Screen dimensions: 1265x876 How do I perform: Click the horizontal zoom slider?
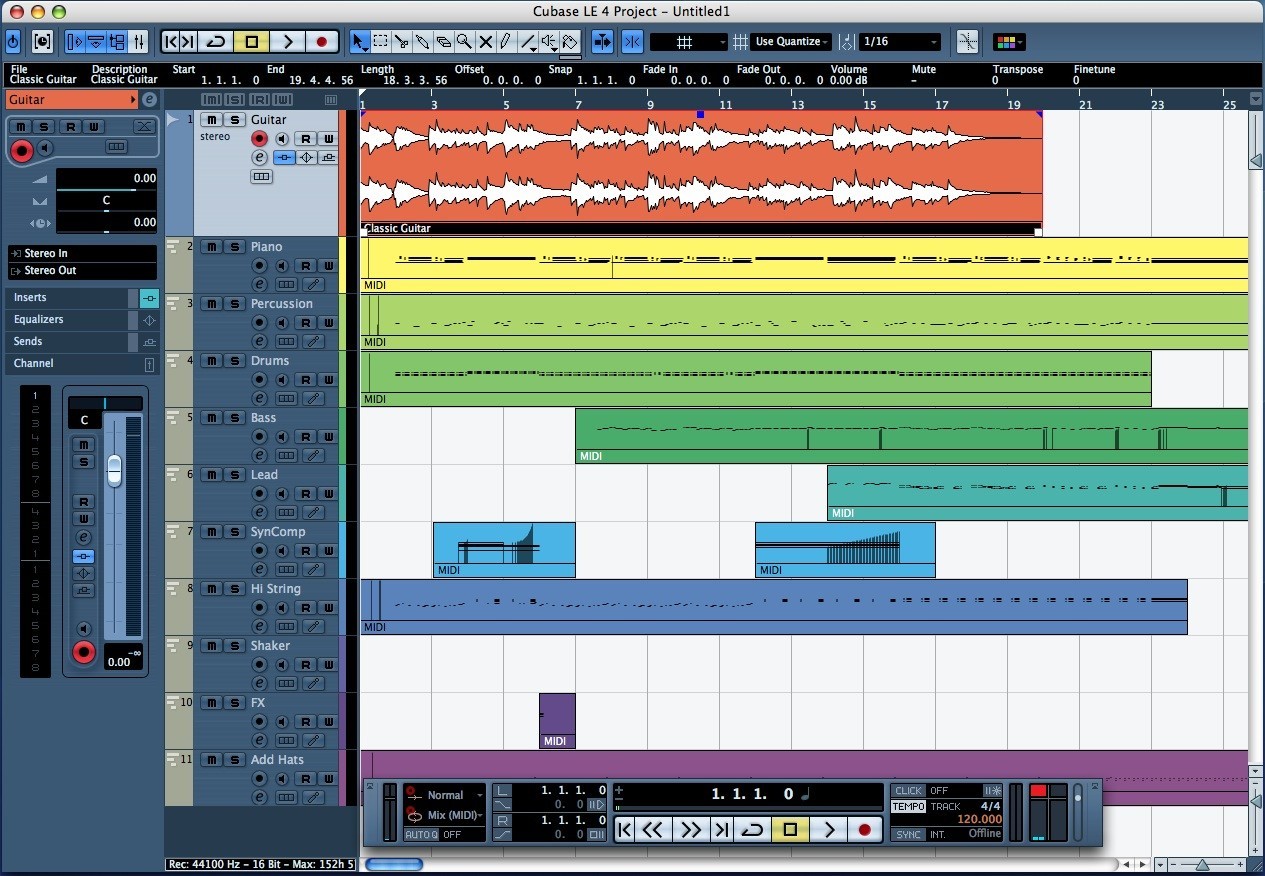click(1203, 865)
